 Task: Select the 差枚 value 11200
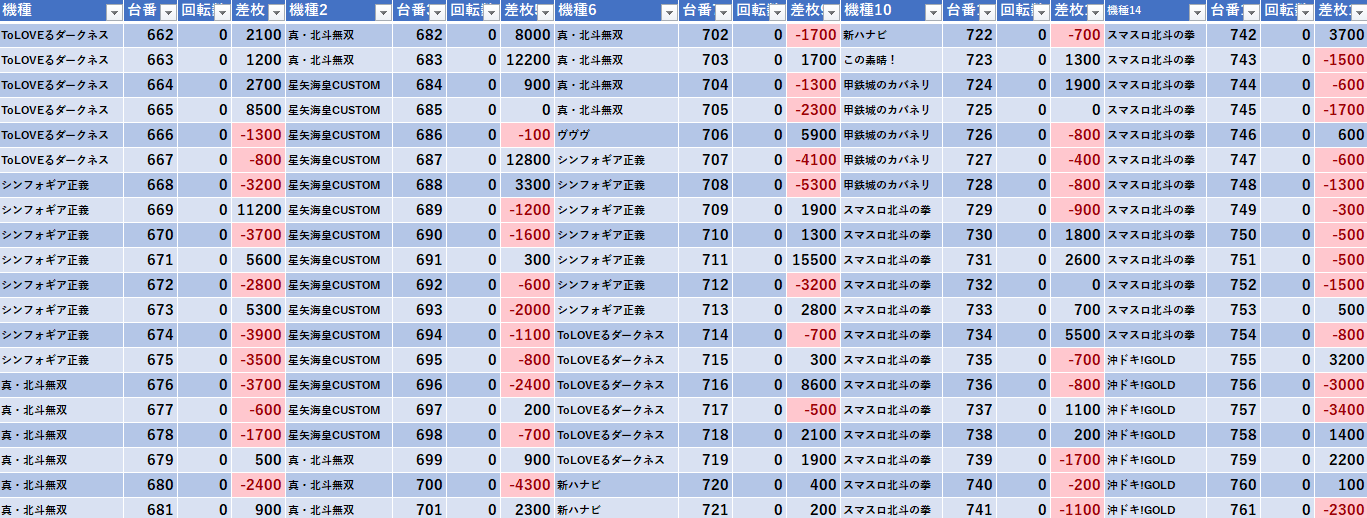258,210
